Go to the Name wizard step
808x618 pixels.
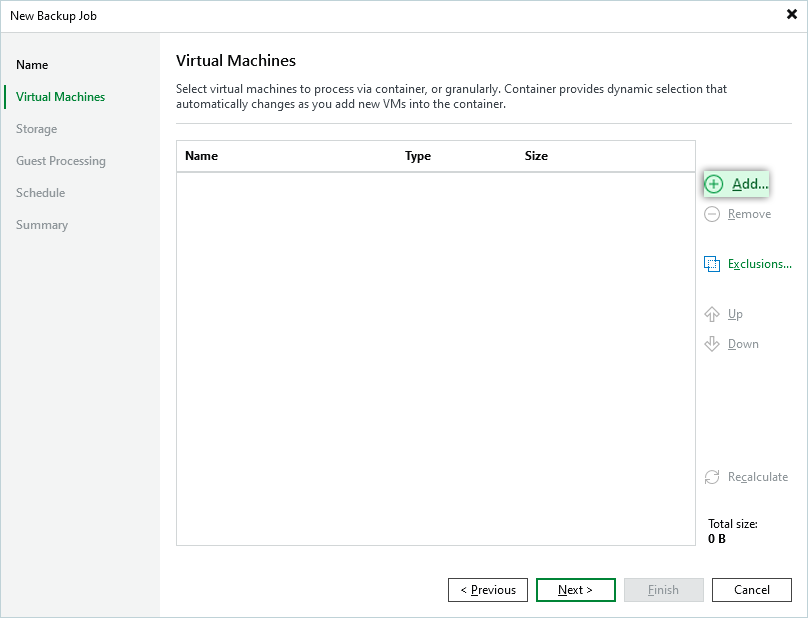(32, 65)
